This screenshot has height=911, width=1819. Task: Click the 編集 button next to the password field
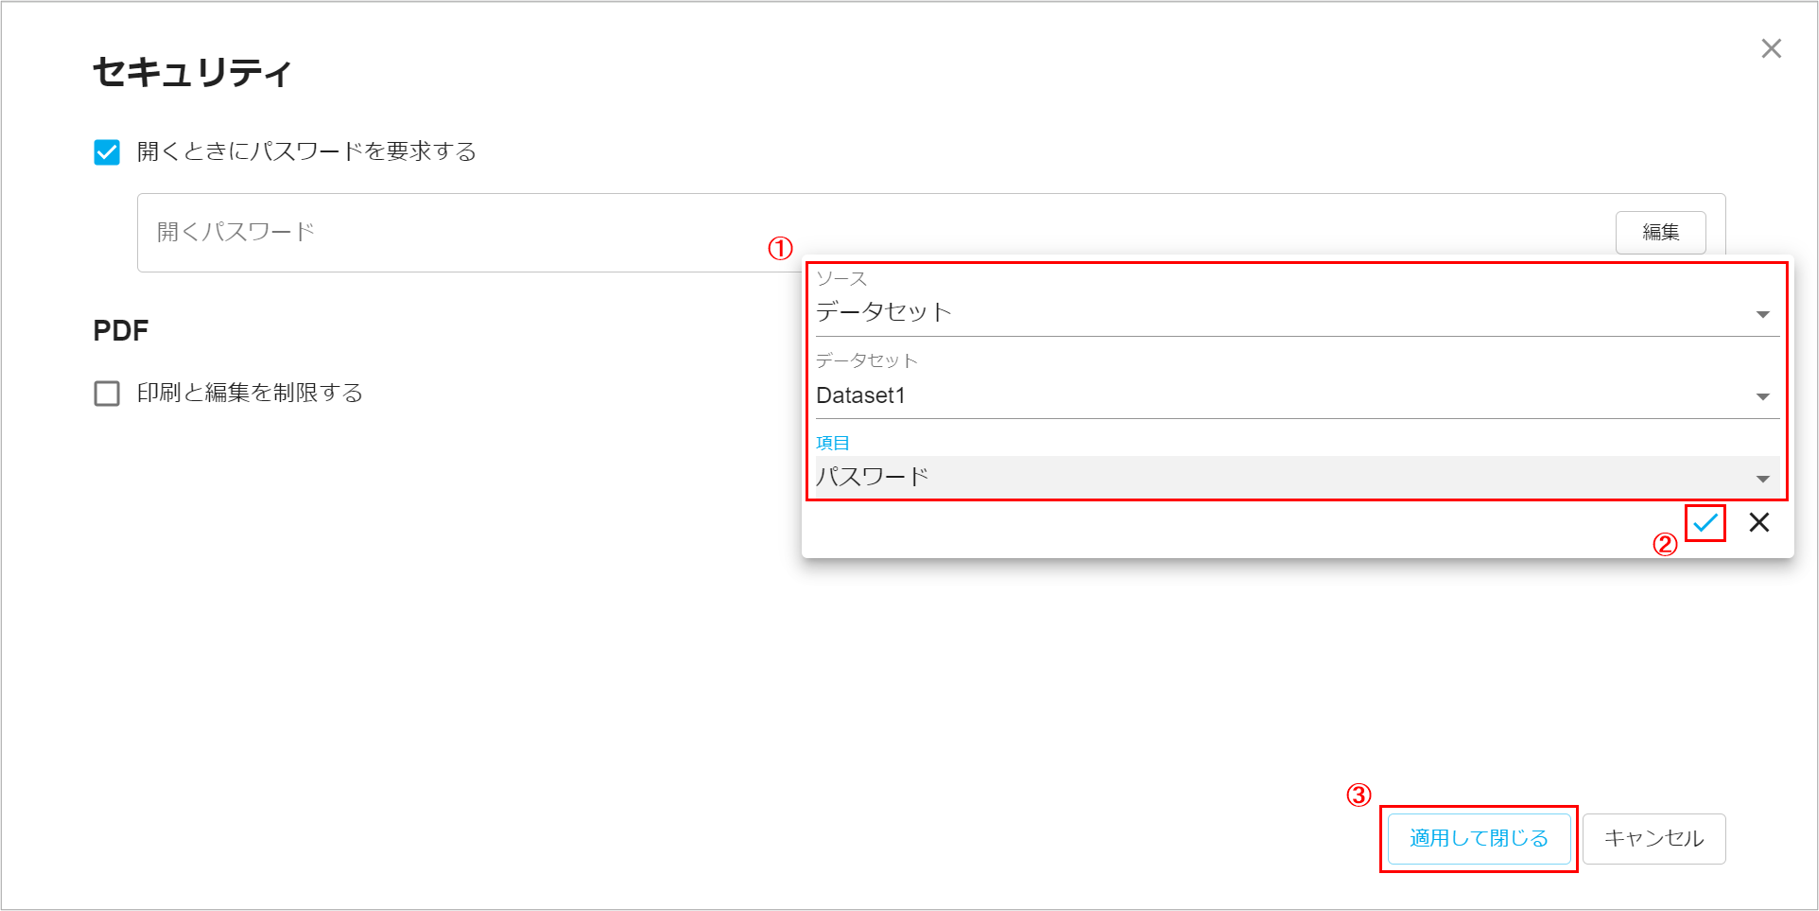pos(1660,232)
